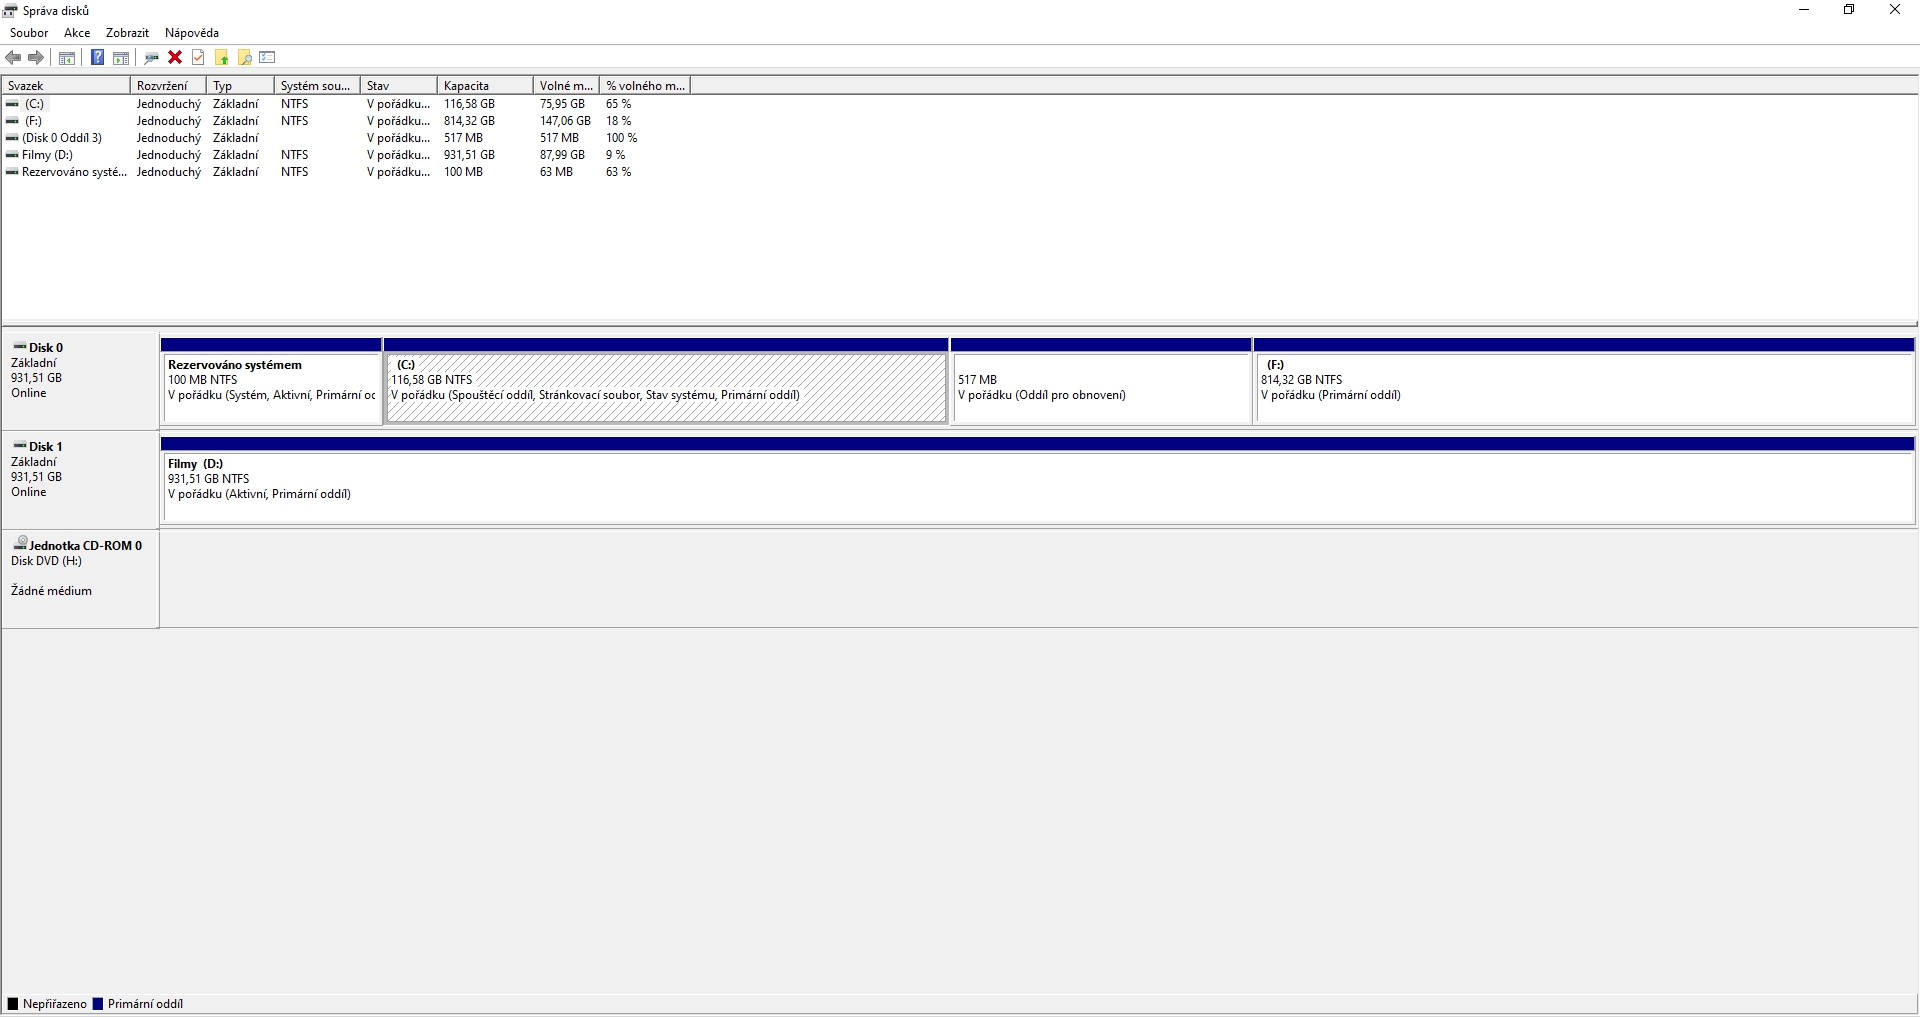Click the properties checkmark page icon

198,58
